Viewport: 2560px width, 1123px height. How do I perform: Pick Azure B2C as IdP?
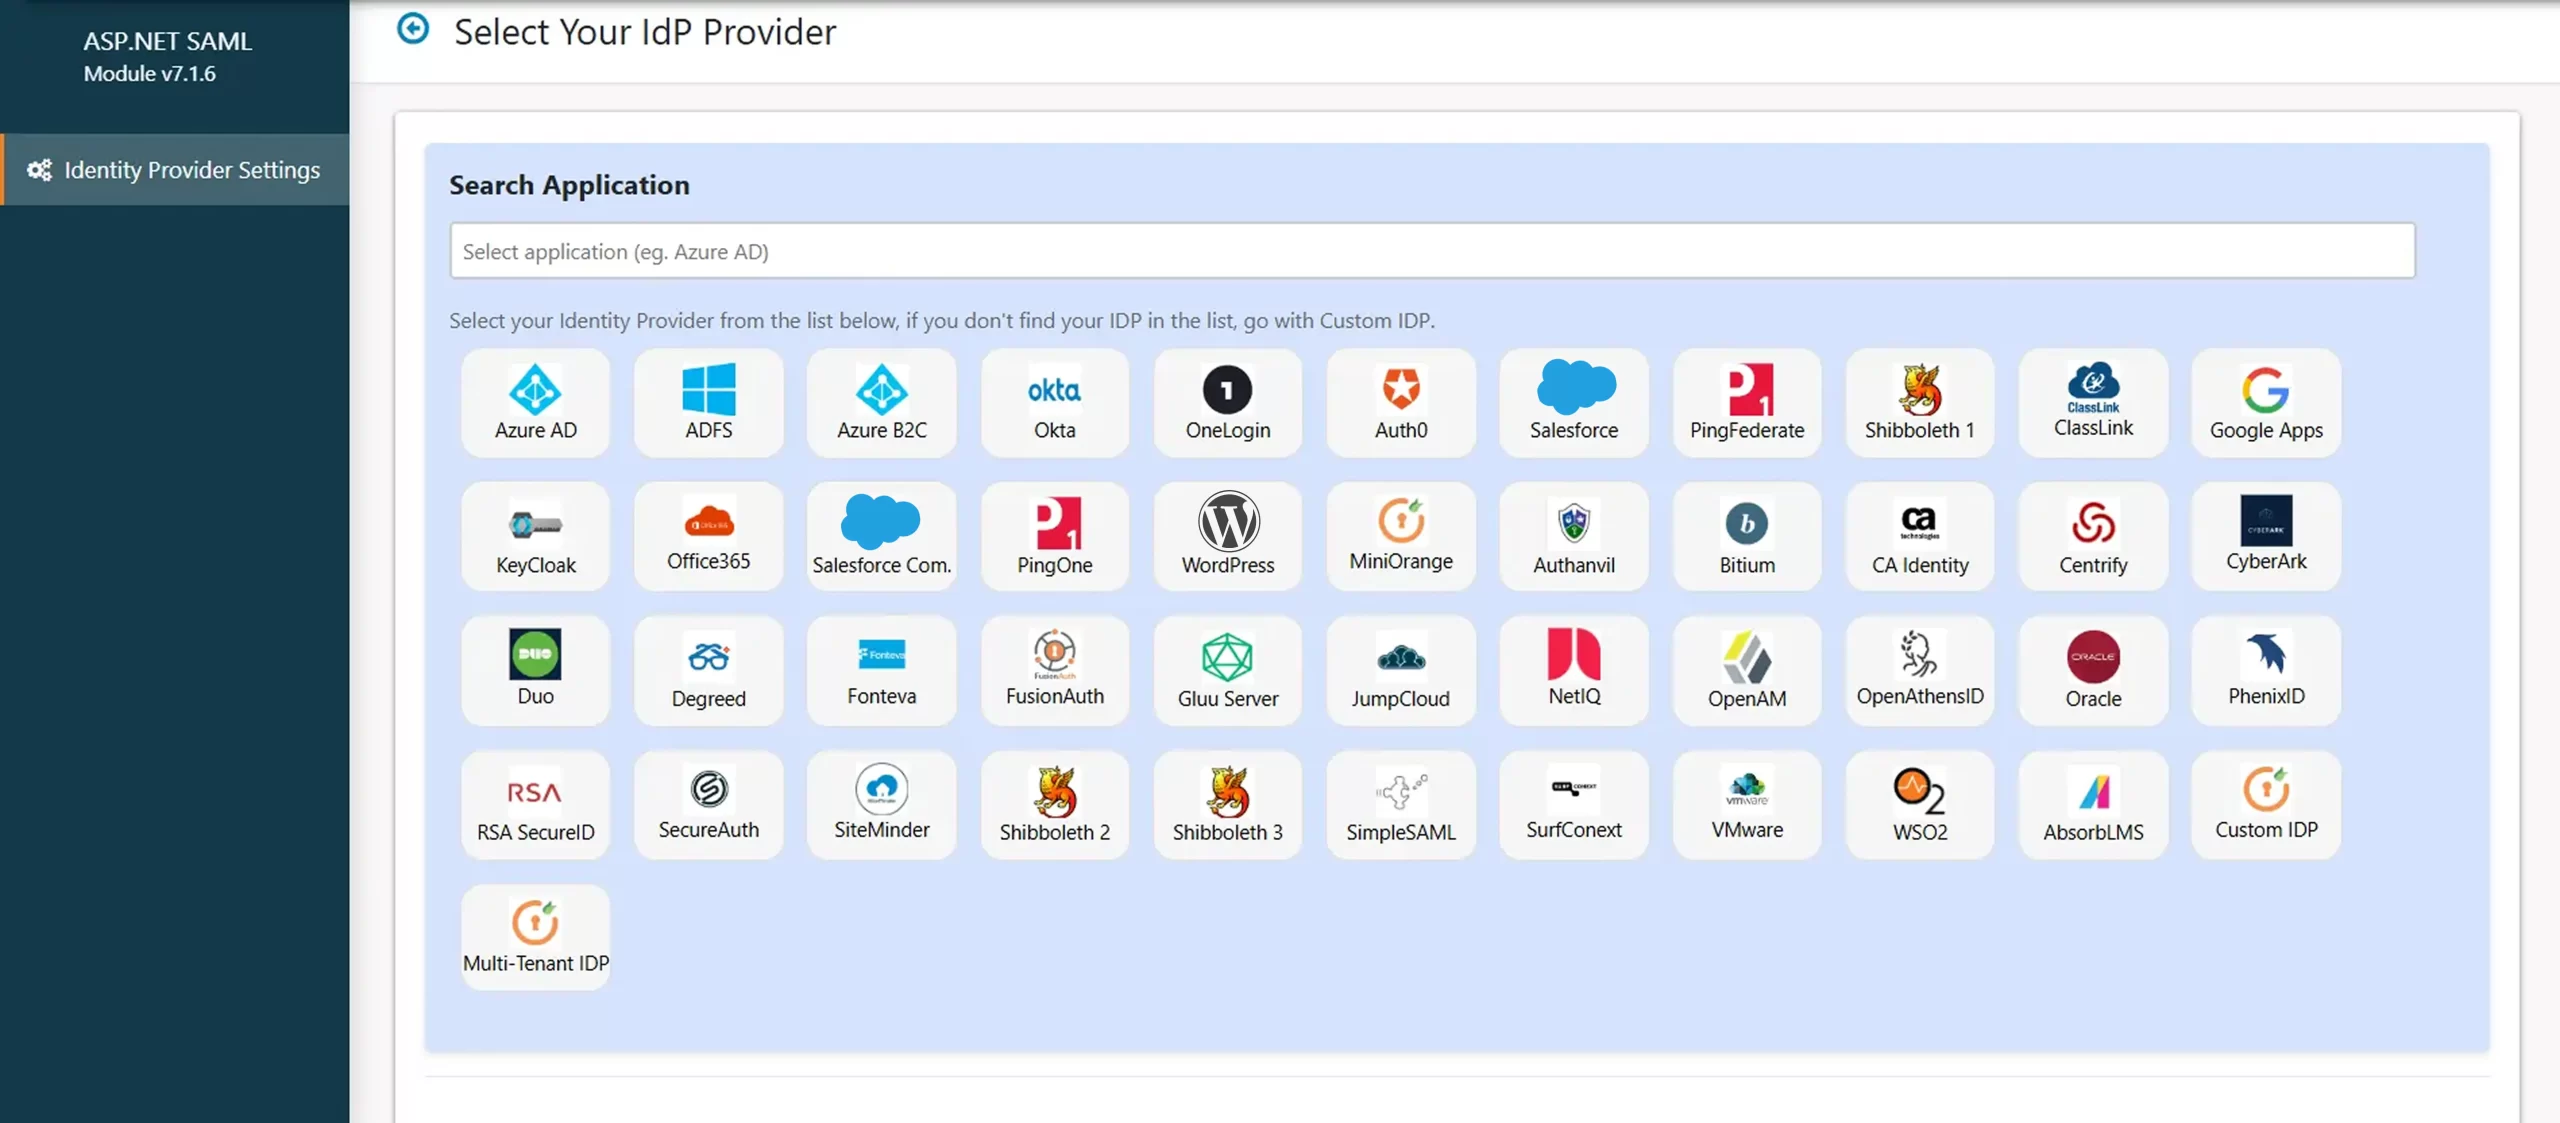881,403
